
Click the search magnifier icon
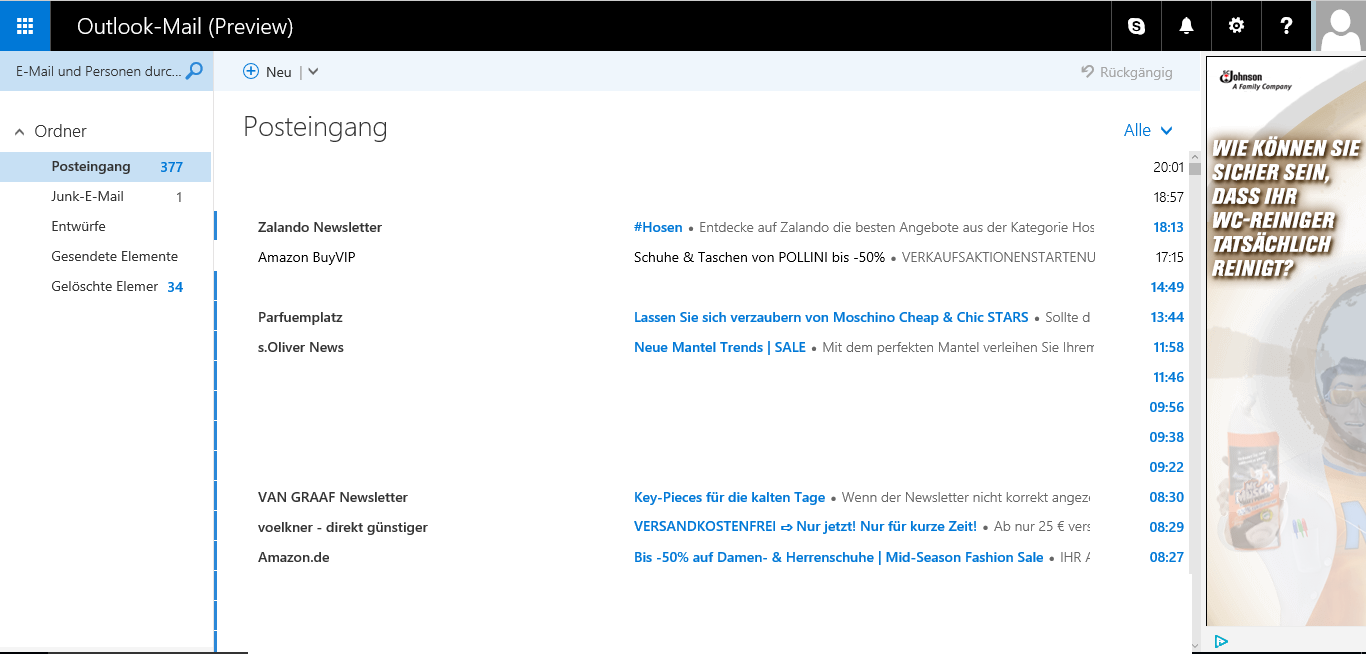[x=195, y=71]
